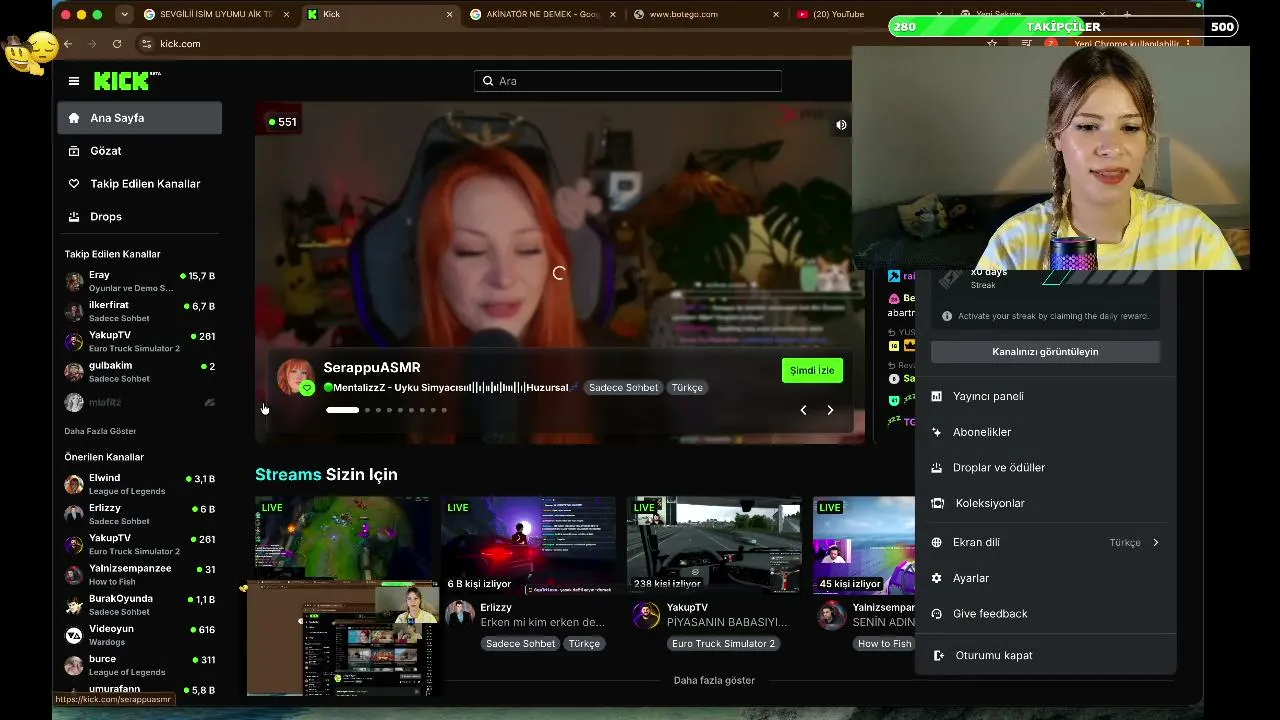This screenshot has width=1280, height=720.
Task: Click the Abonelikler sparkle icon
Action: [937, 432]
